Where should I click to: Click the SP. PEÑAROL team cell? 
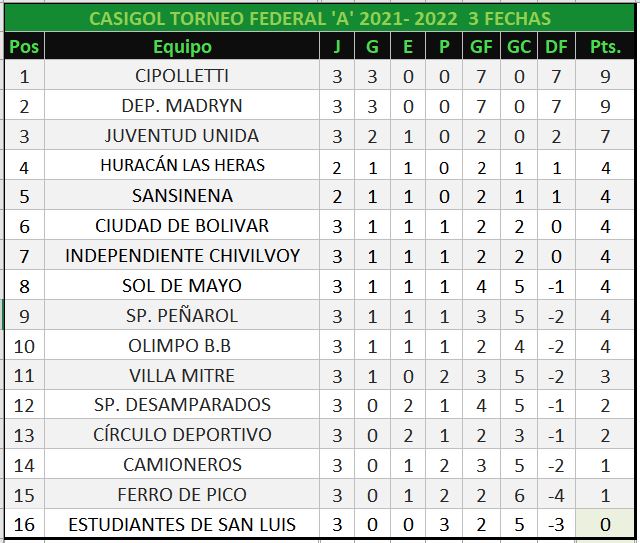pos(182,315)
